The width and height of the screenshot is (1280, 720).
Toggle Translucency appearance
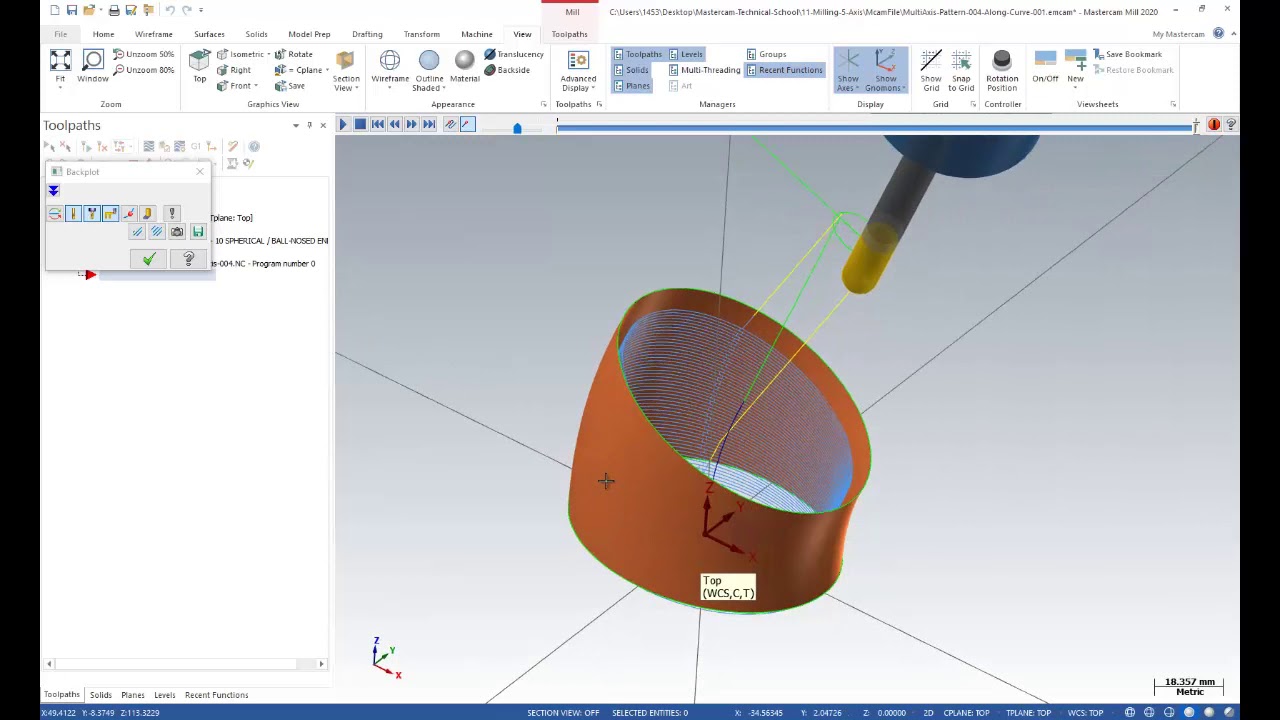point(514,54)
